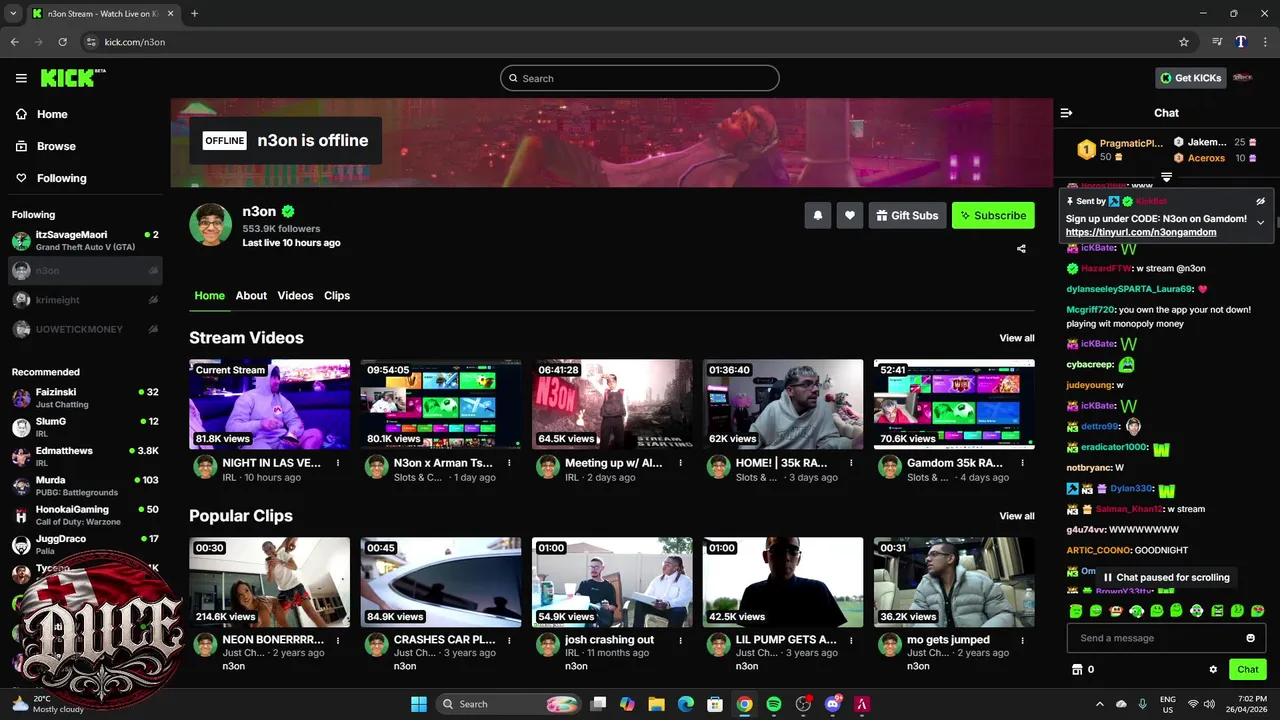
Task: Switch to the About tab
Action: pyautogui.click(x=251, y=296)
